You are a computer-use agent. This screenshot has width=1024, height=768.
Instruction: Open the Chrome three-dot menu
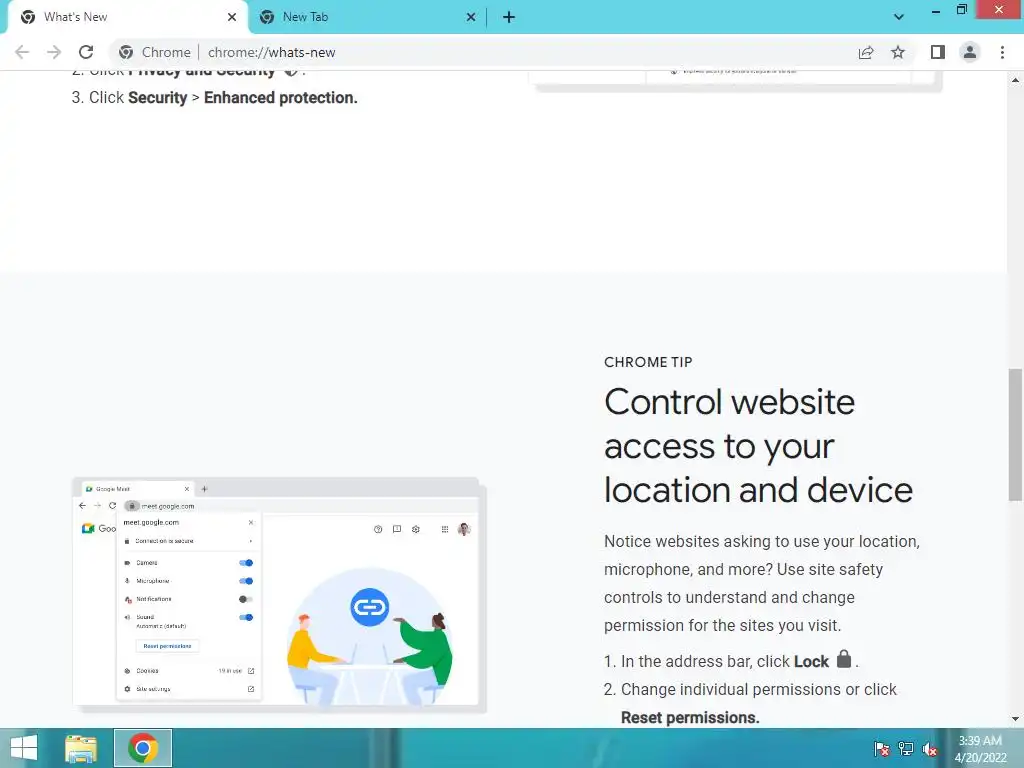[1002, 52]
